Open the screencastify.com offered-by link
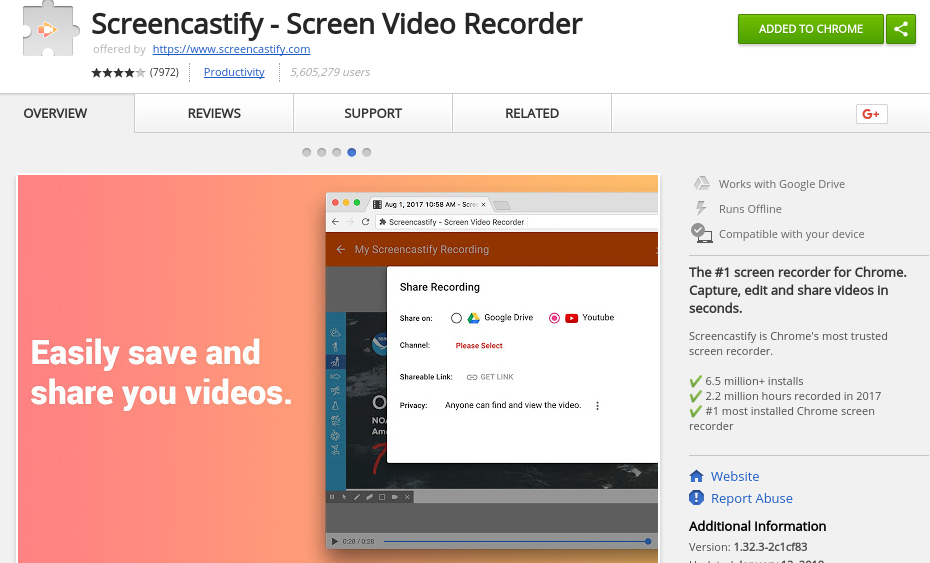The height and width of the screenshot is (563, 930). 231,49
